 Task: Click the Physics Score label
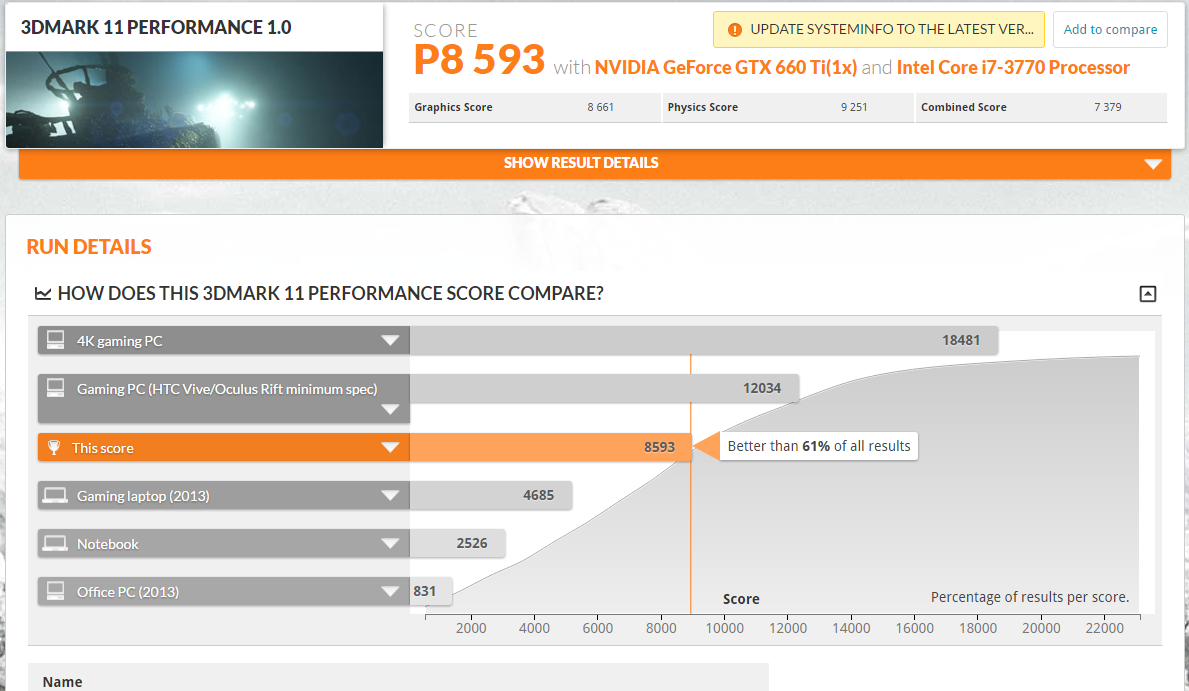point(702,108)
